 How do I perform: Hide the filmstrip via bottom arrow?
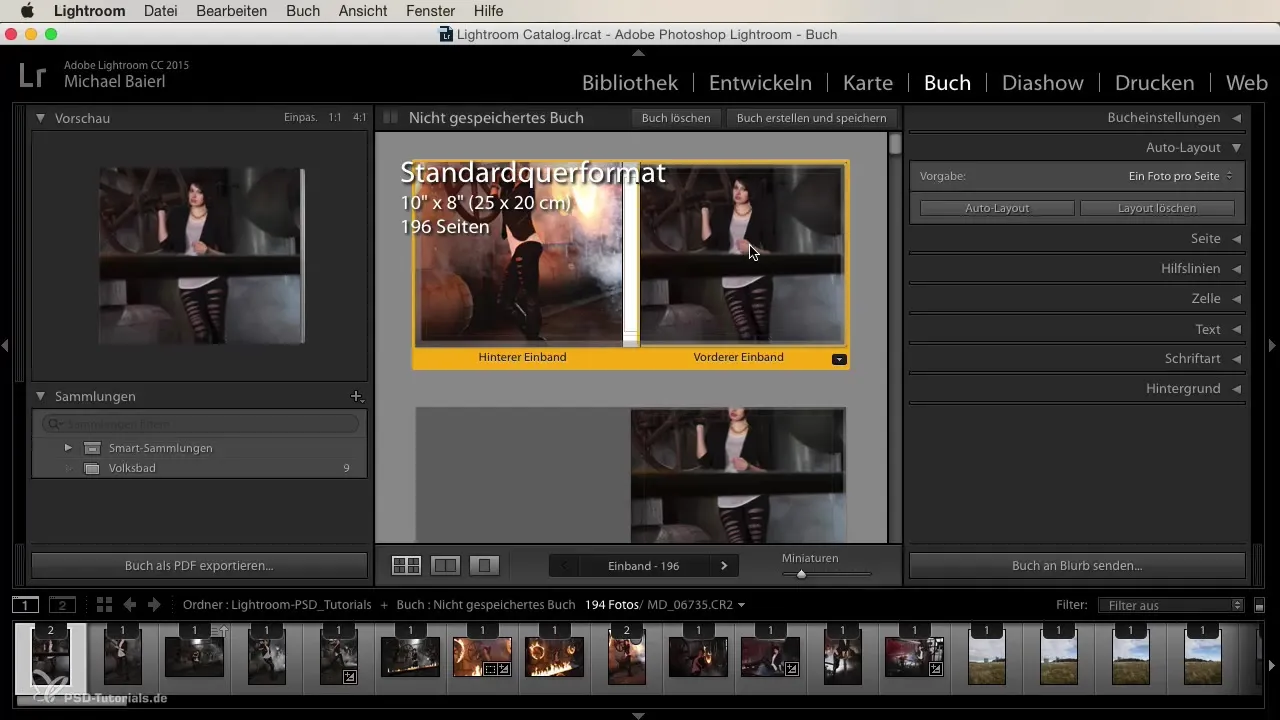[x=639, y=715]
